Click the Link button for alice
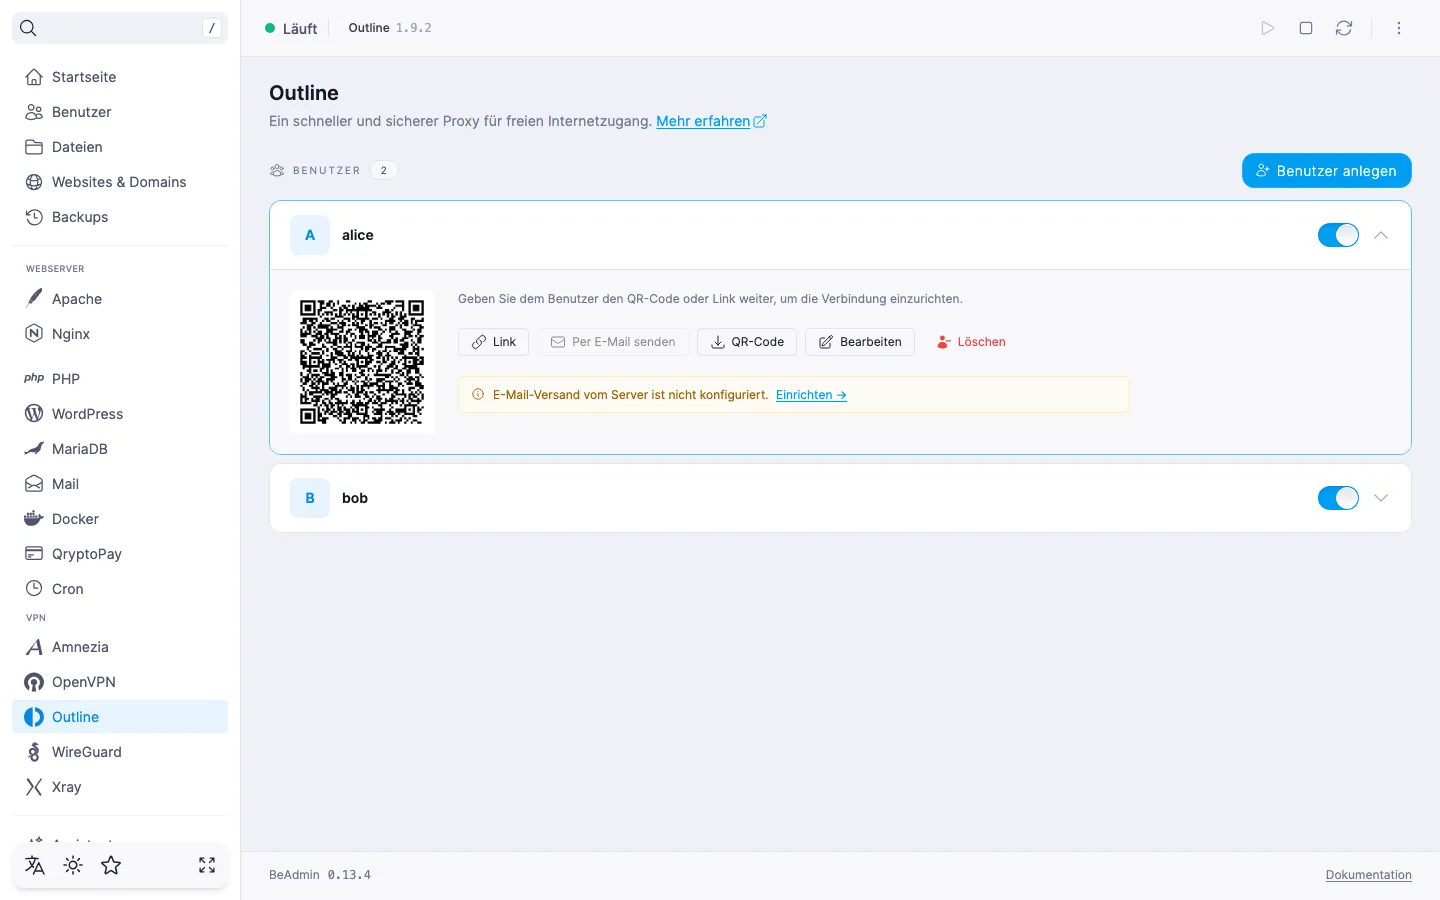Image resolution: width=1440 pixels, height=900 pixels. pos(494,342)
